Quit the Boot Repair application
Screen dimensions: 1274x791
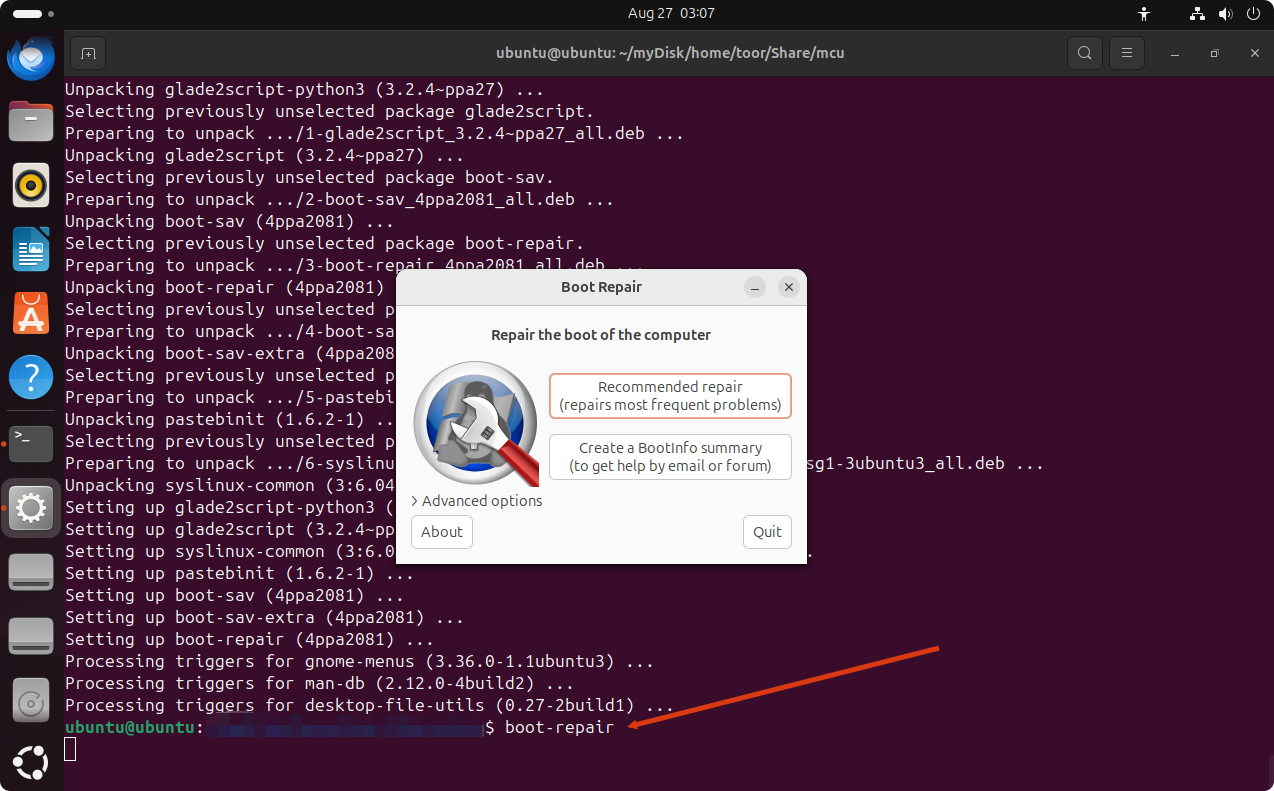click(x=767, y=532)
